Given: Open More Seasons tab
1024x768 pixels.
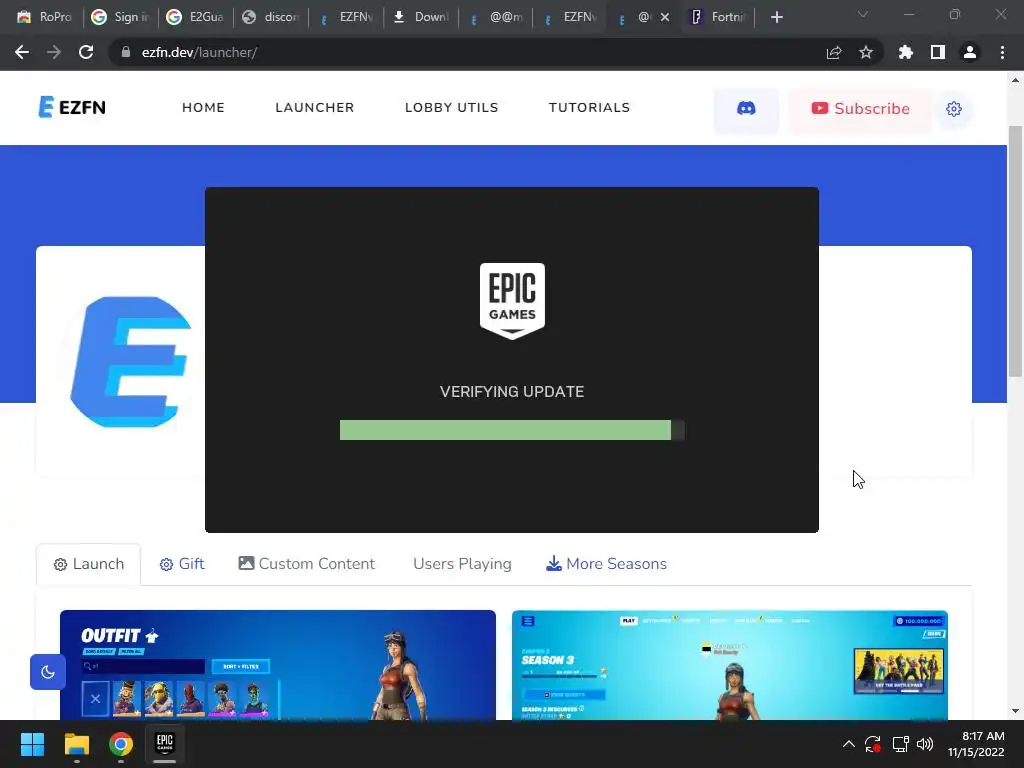Looking at the screenshot, I should coord(606,564).
